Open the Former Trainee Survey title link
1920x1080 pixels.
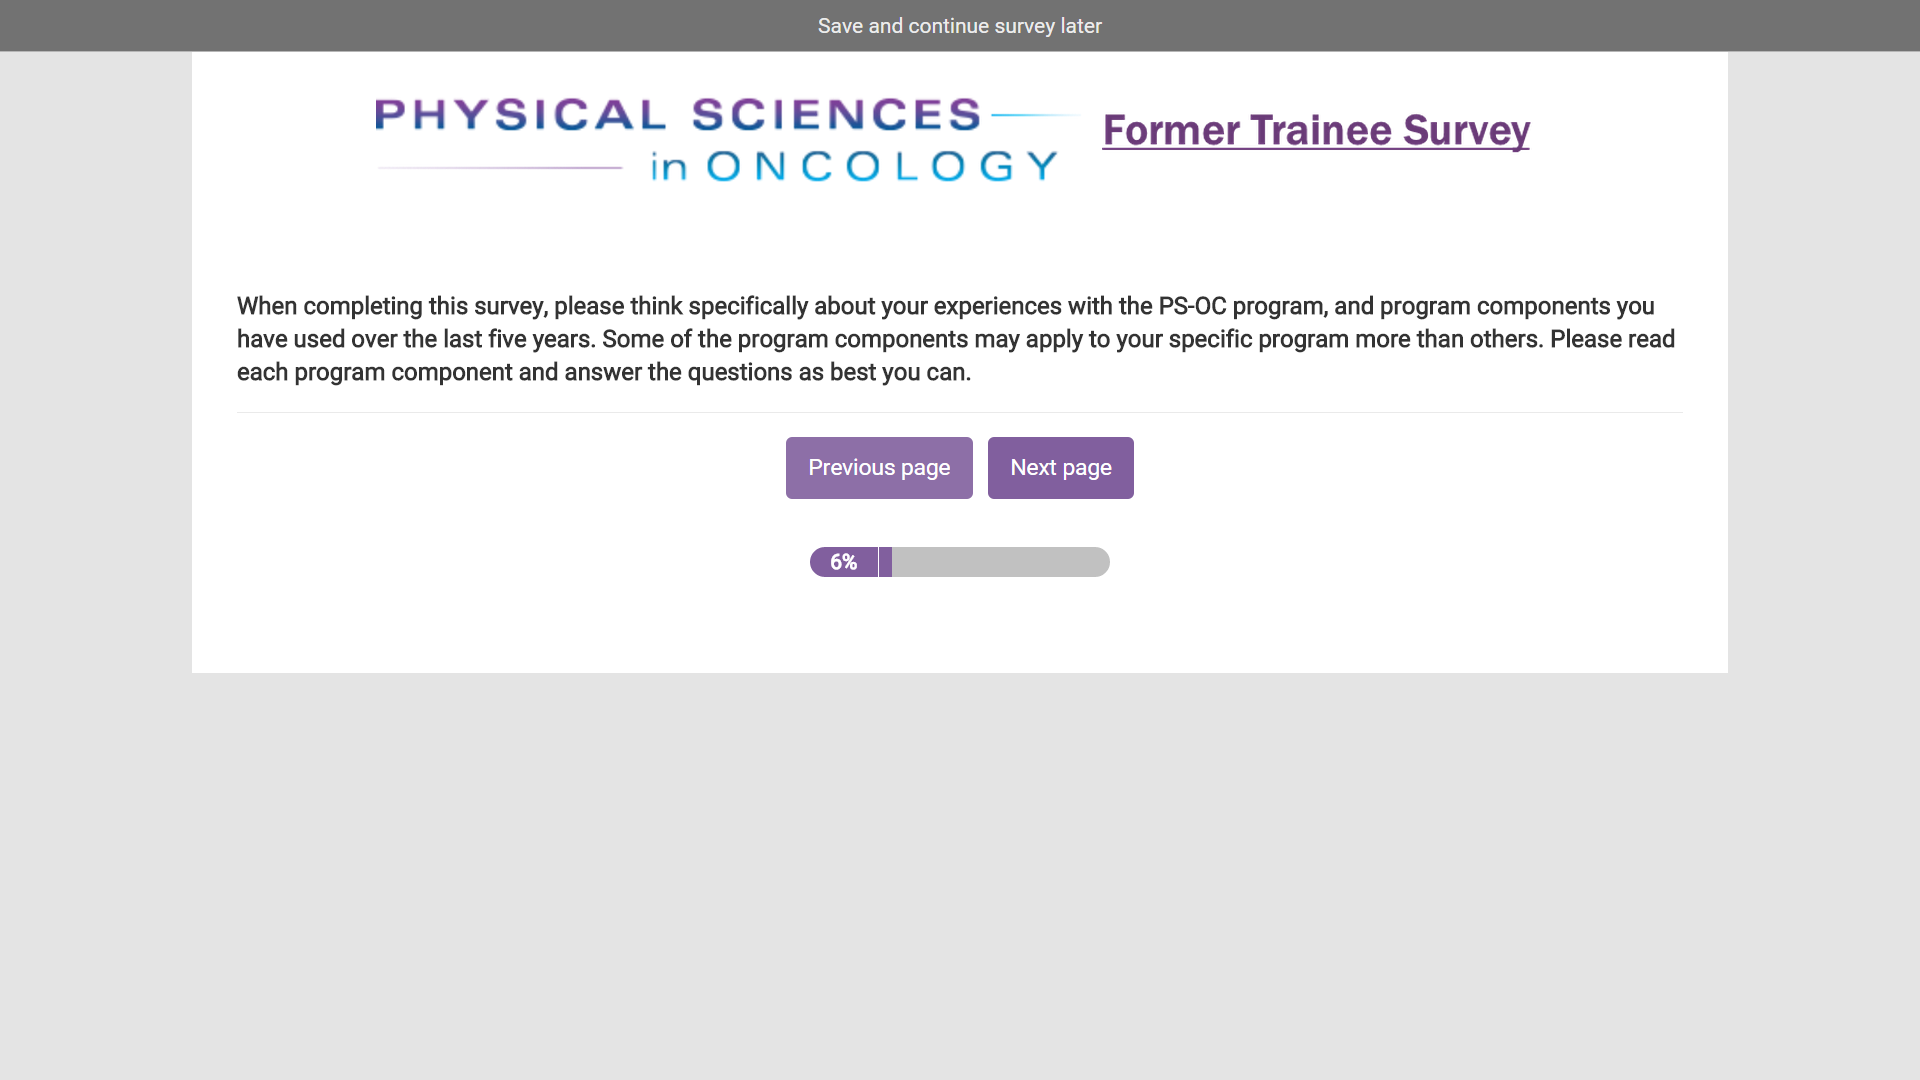click(1315, 131)
